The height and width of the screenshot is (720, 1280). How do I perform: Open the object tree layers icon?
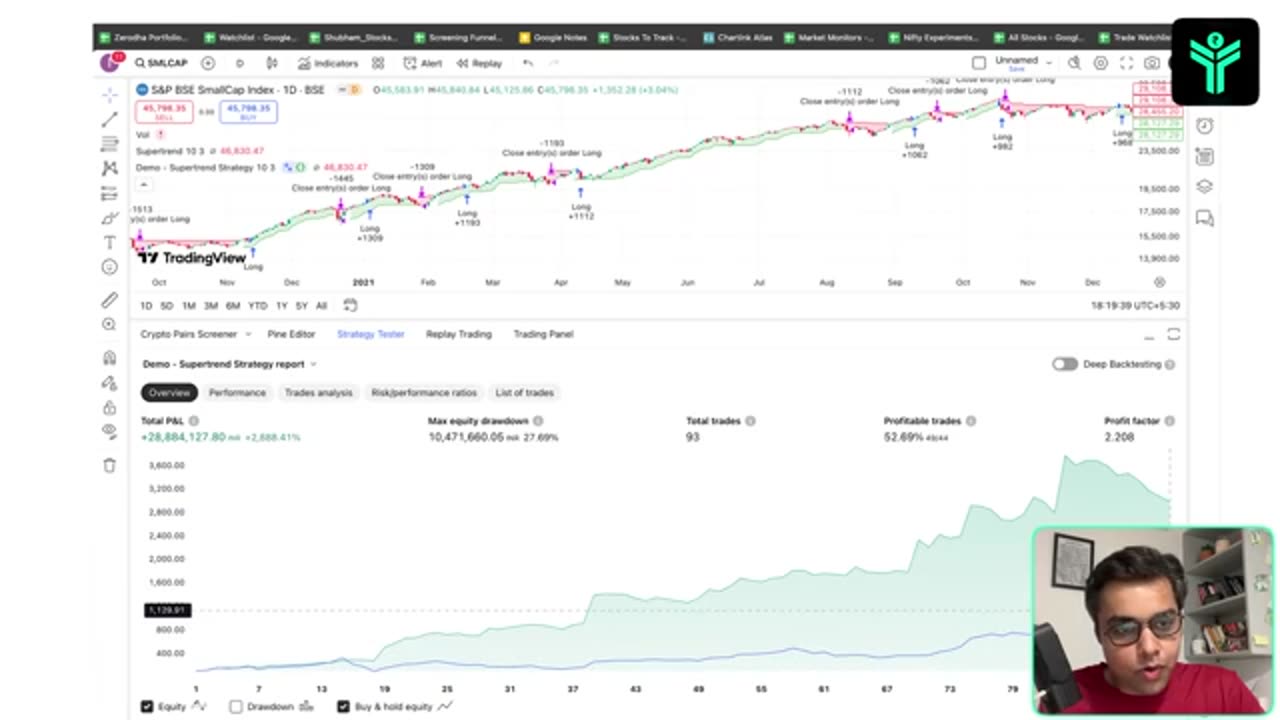[x=1205, y=187]
